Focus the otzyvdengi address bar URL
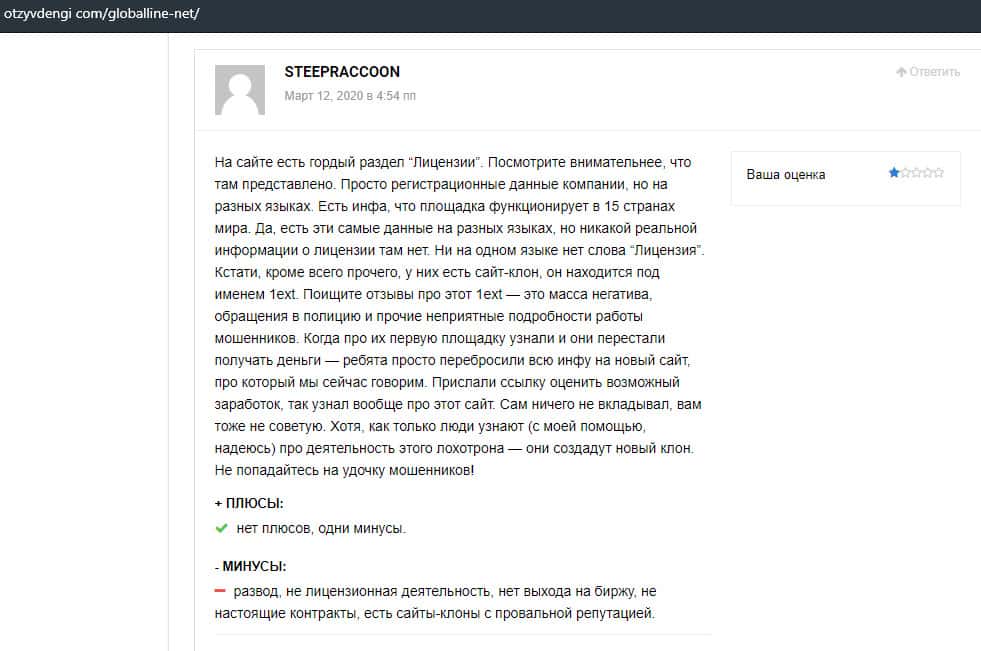981x651 pixels. coord(102,14)
